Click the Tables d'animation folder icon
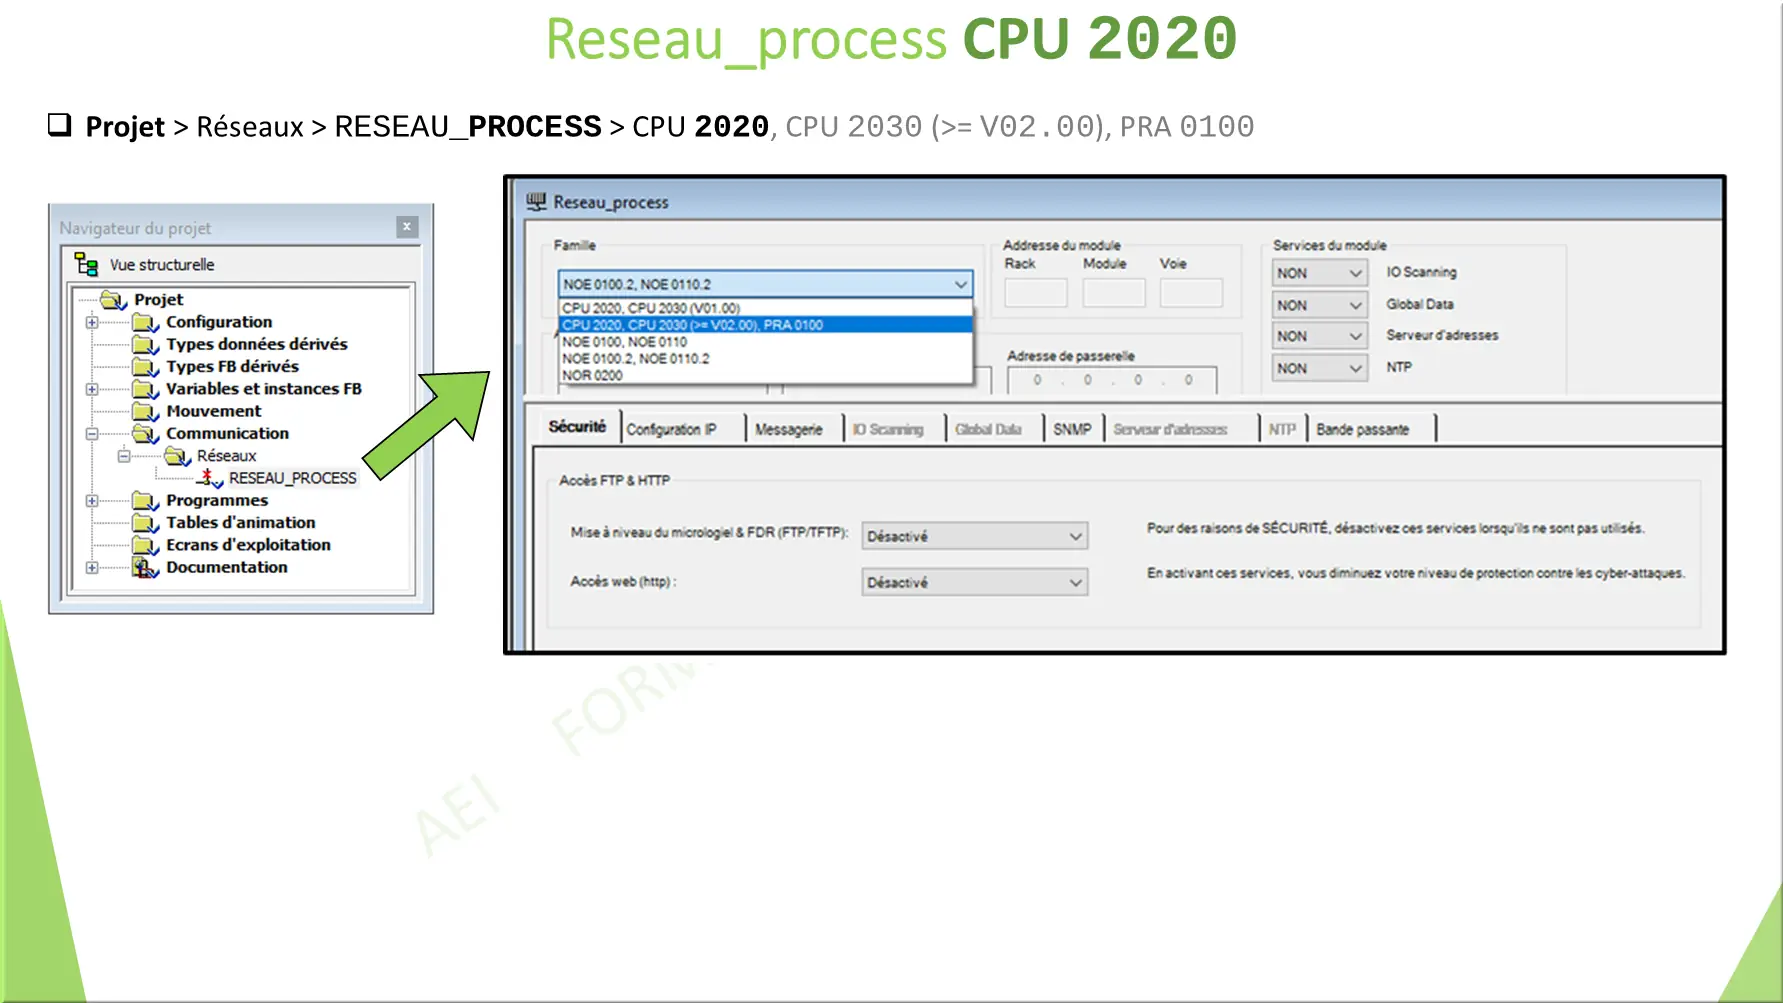The width and height of the screenshot is (1783, 1003). pyautogui.click(x=144, y=522)
